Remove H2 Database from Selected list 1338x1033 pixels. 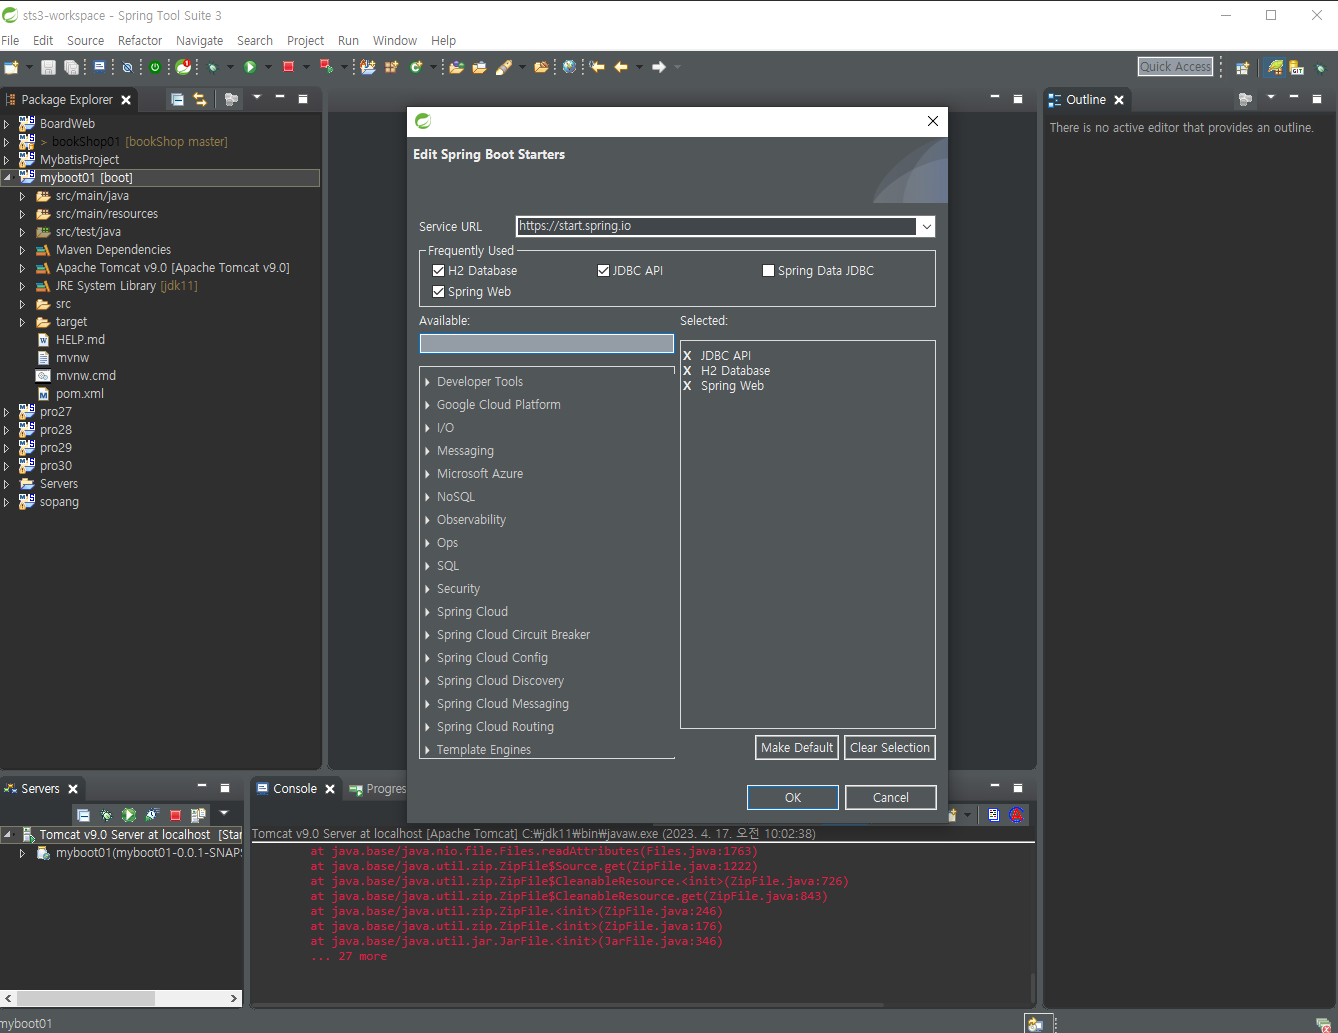pyautogui.click(x=687, y=371)
